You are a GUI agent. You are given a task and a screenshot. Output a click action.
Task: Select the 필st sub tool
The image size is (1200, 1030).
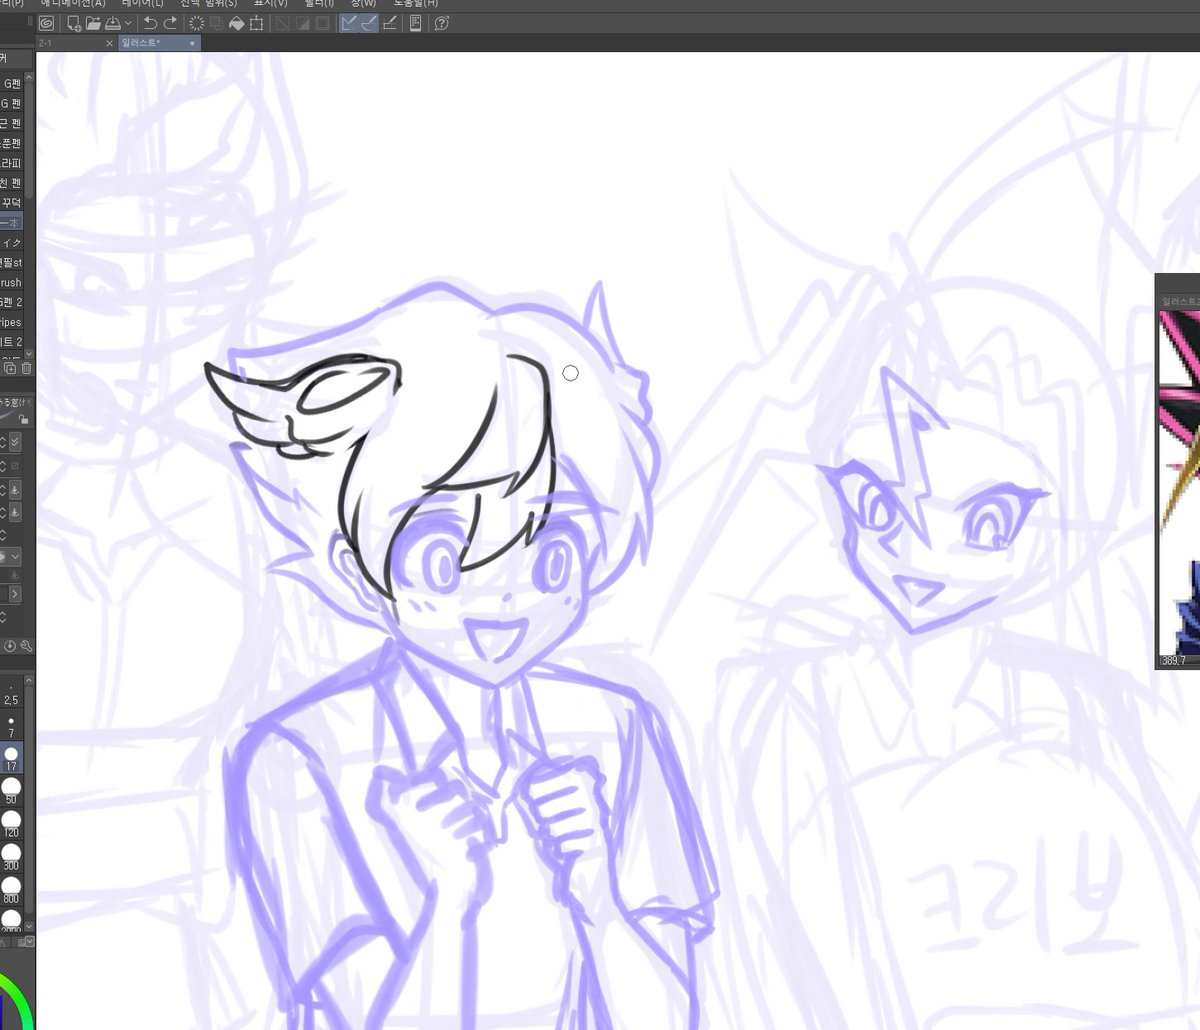(x=11, y=263)
